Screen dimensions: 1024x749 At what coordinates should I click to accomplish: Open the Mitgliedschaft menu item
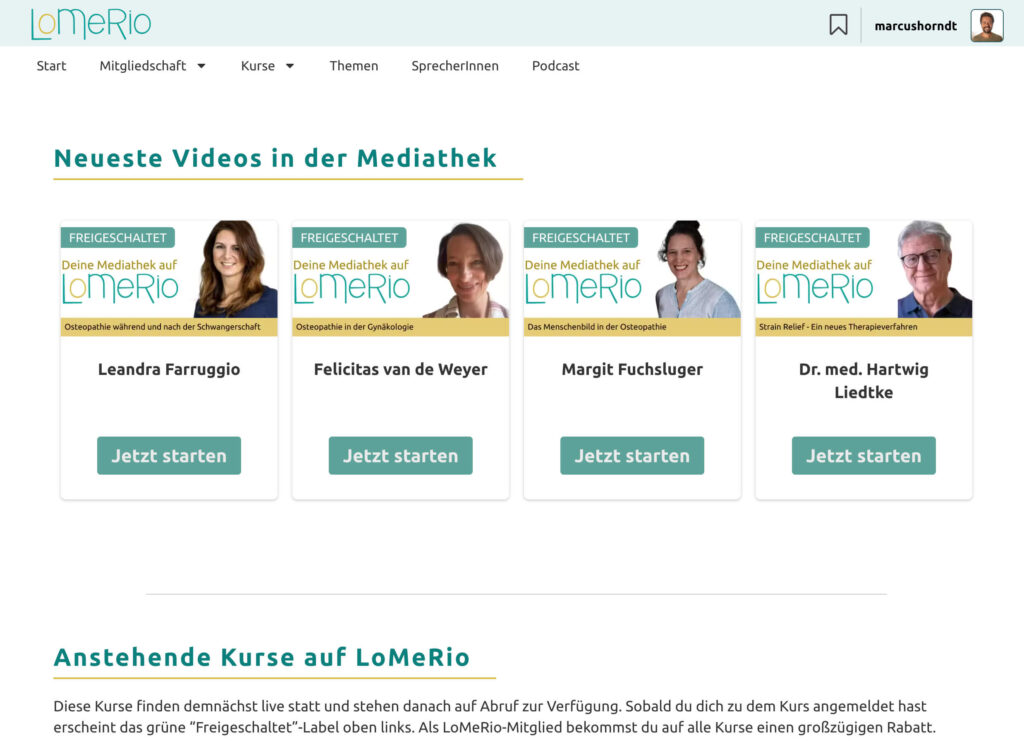(142, 66)
